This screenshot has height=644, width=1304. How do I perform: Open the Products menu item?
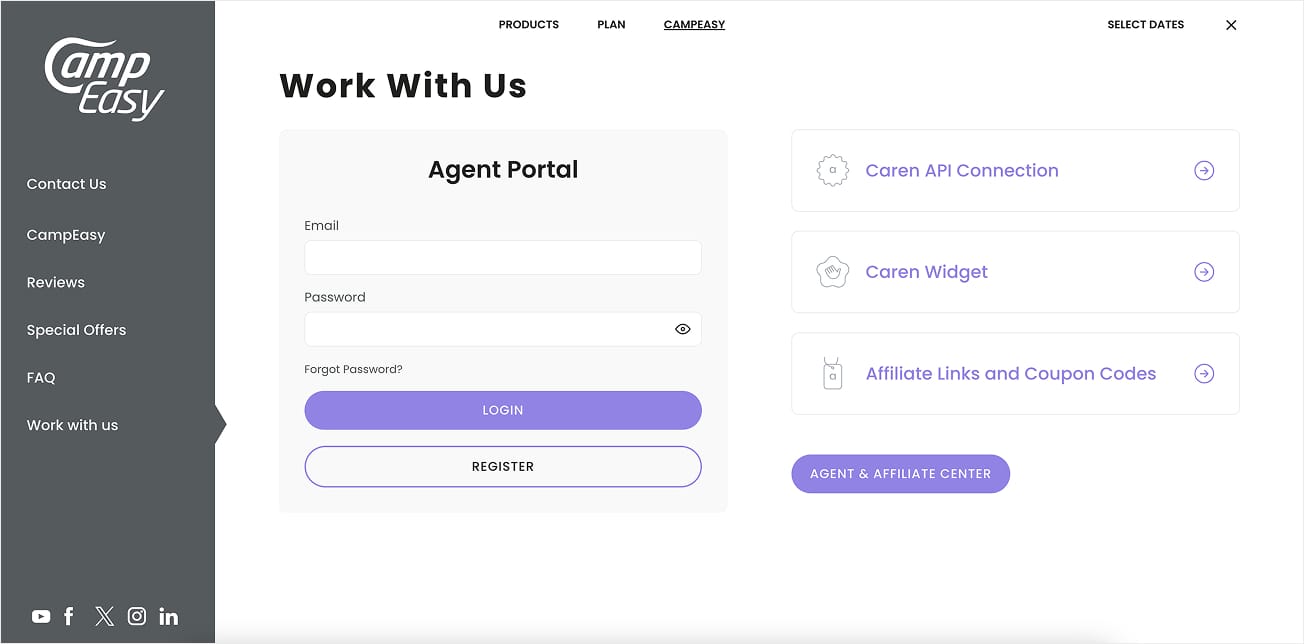(x=529, y=25)
